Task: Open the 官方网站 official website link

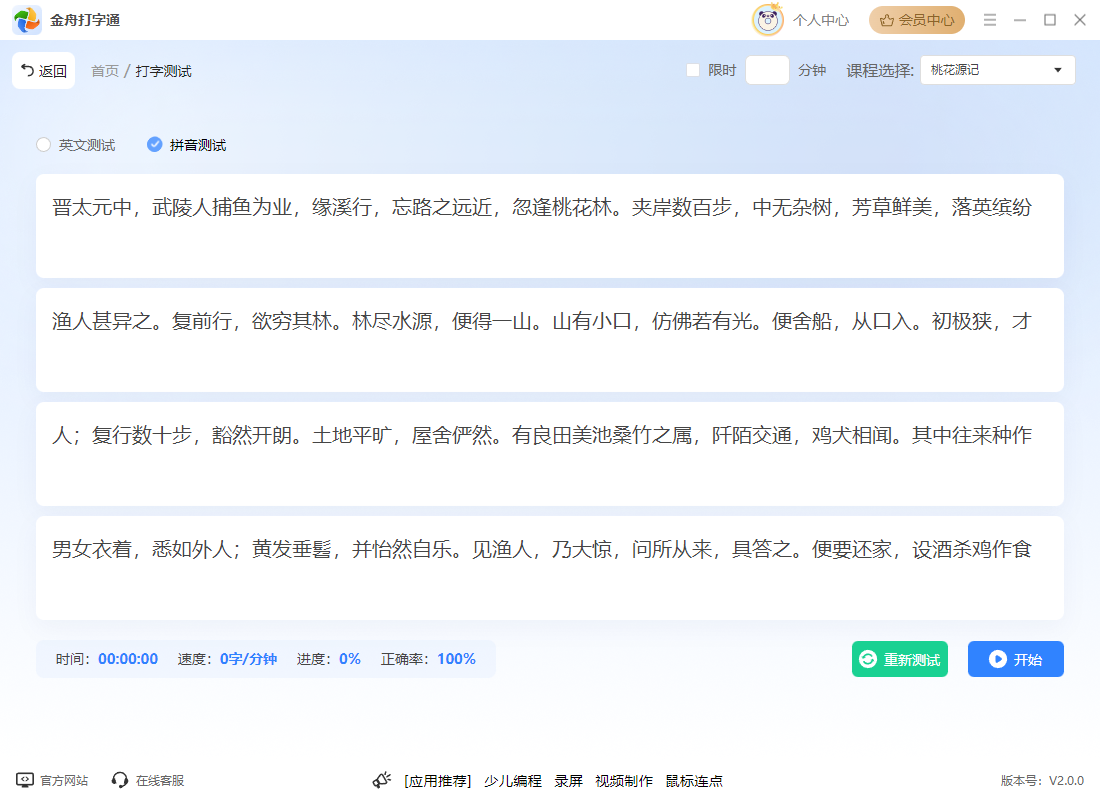Action: [x=64, y=780]
